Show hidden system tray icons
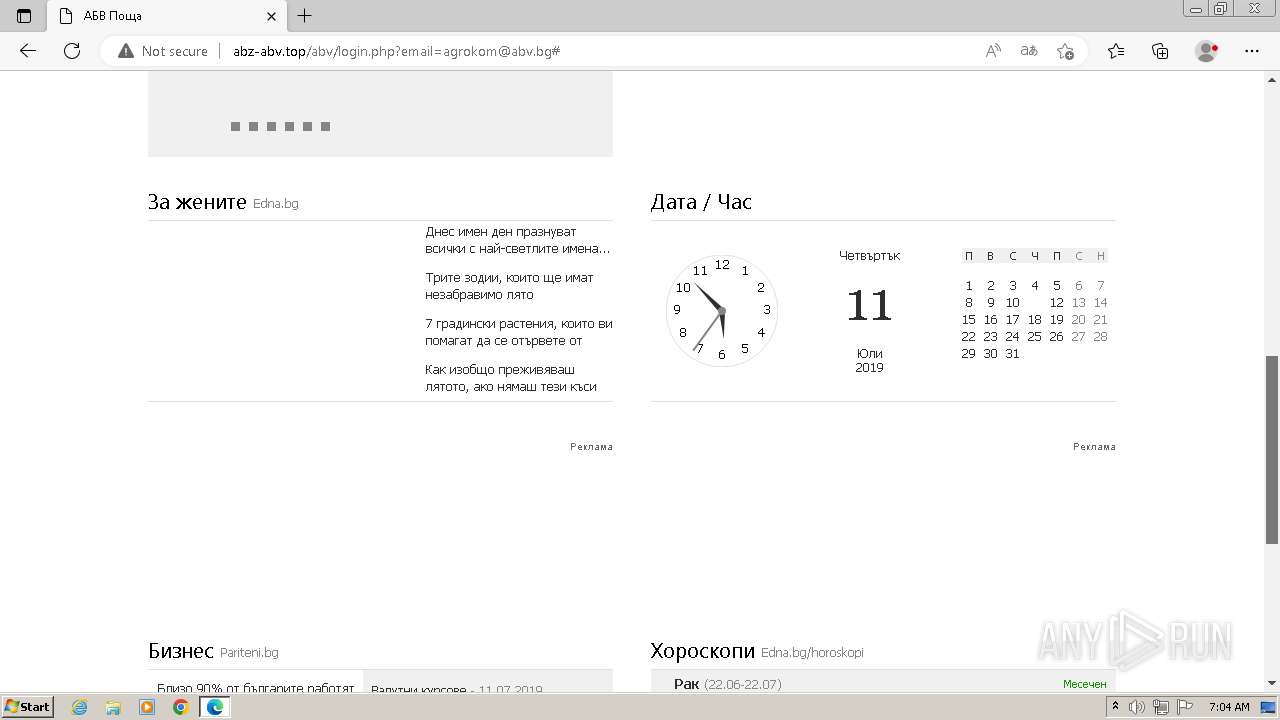 click(1117, 707)
